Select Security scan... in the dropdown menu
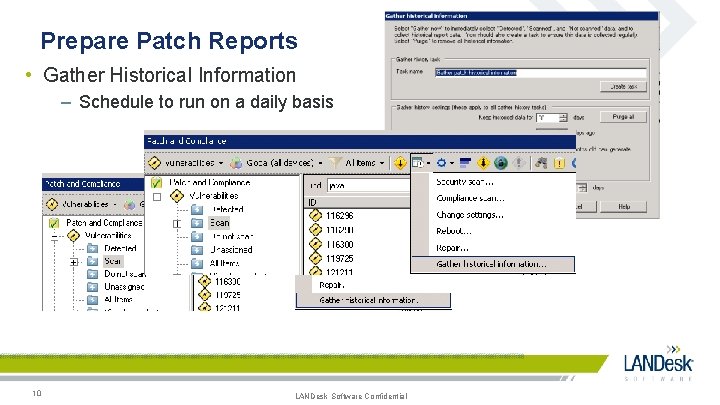Screen dimensions: 720x405 coord(465,182)
